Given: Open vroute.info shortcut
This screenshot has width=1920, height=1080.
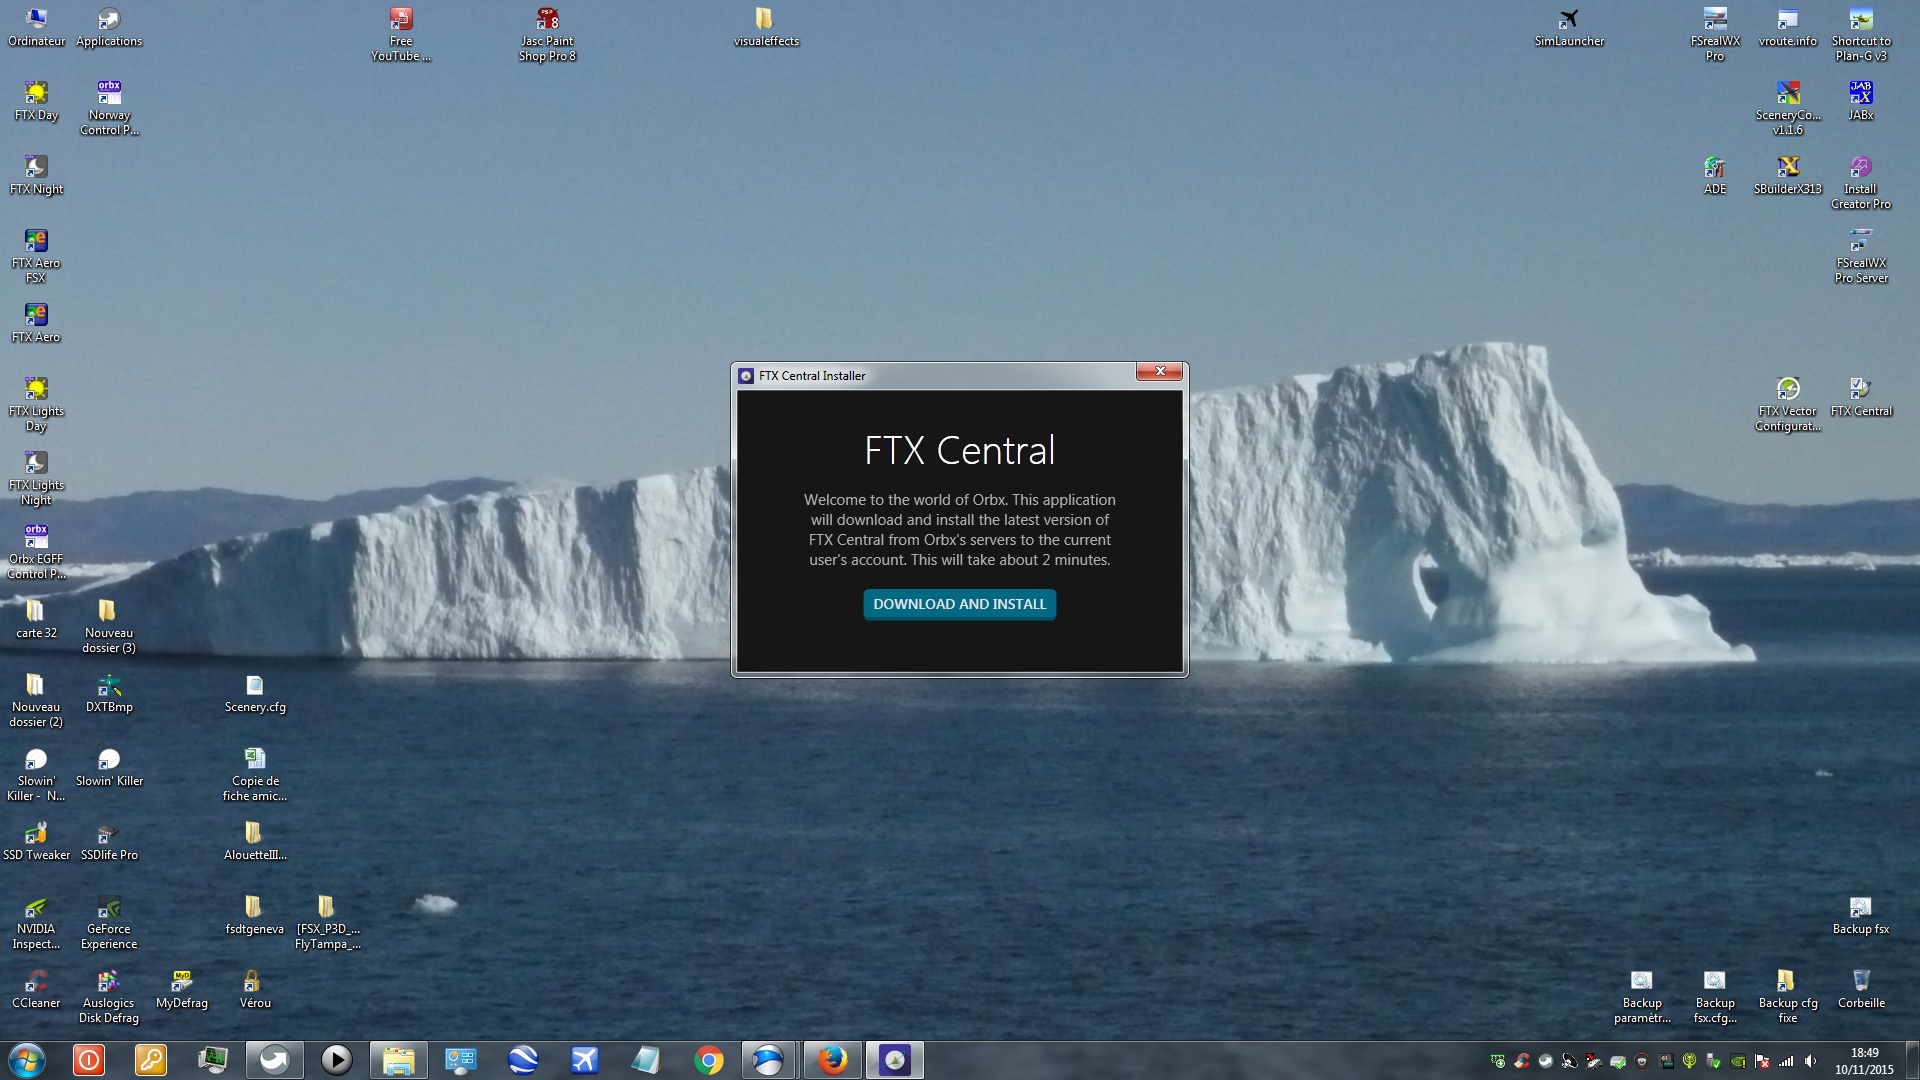Looking at the screenshot, I should (x=1788, y=27).
